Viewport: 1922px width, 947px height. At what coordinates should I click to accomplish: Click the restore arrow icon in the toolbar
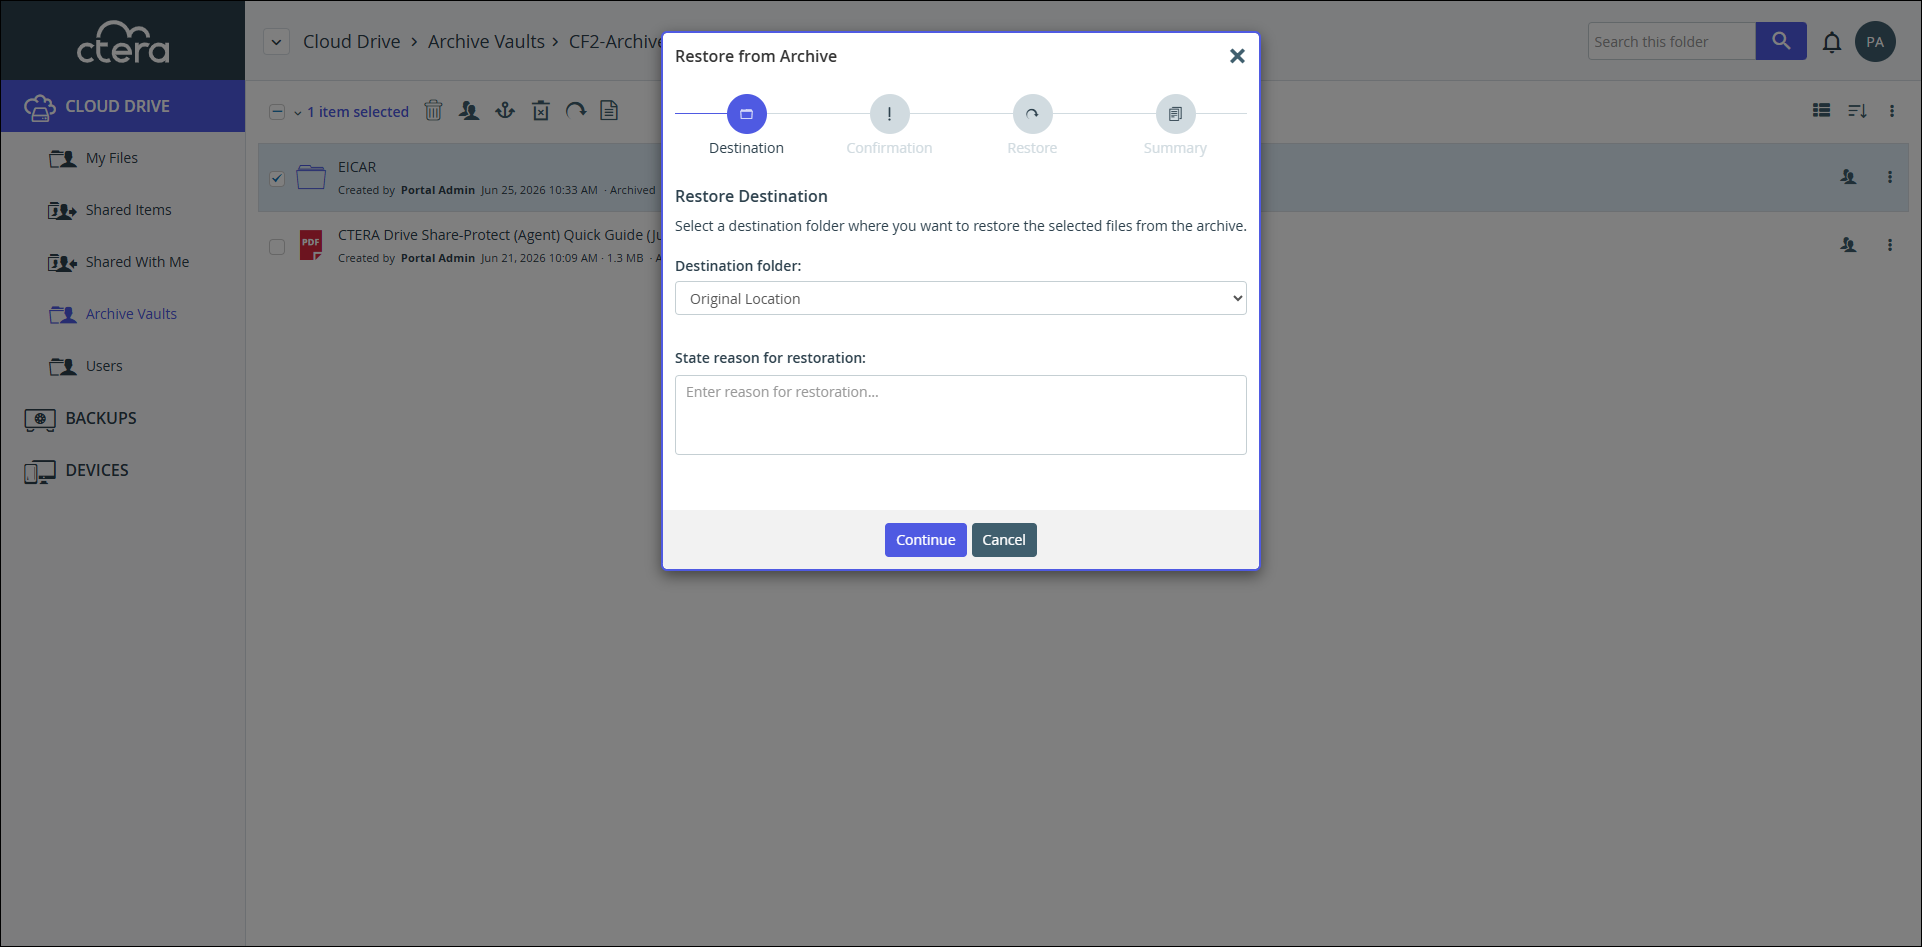tap(576, 110)
